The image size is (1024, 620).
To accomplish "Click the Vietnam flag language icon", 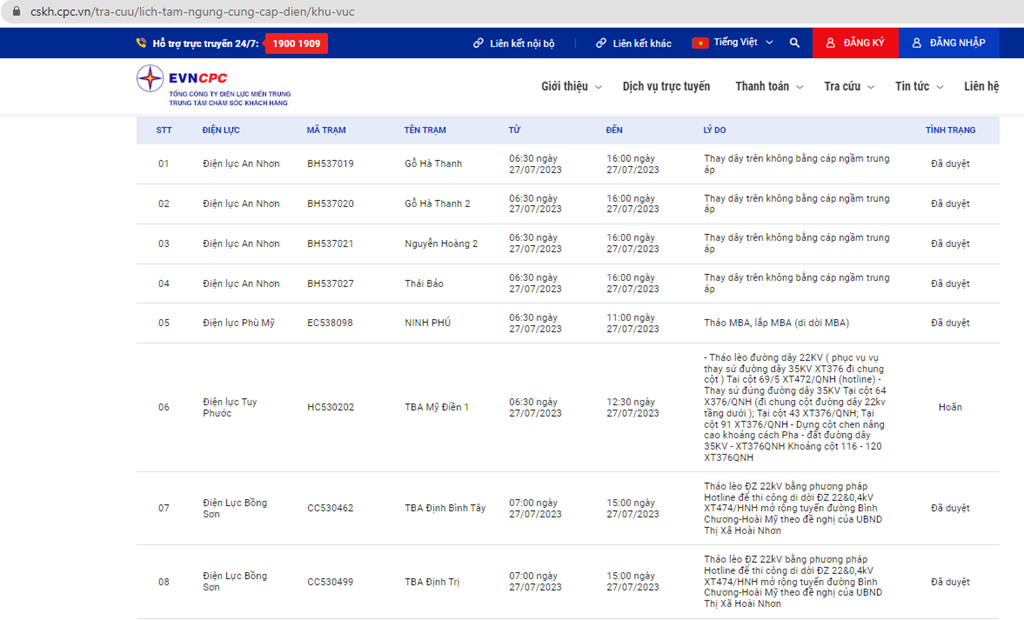I will [x=700, y=43].
